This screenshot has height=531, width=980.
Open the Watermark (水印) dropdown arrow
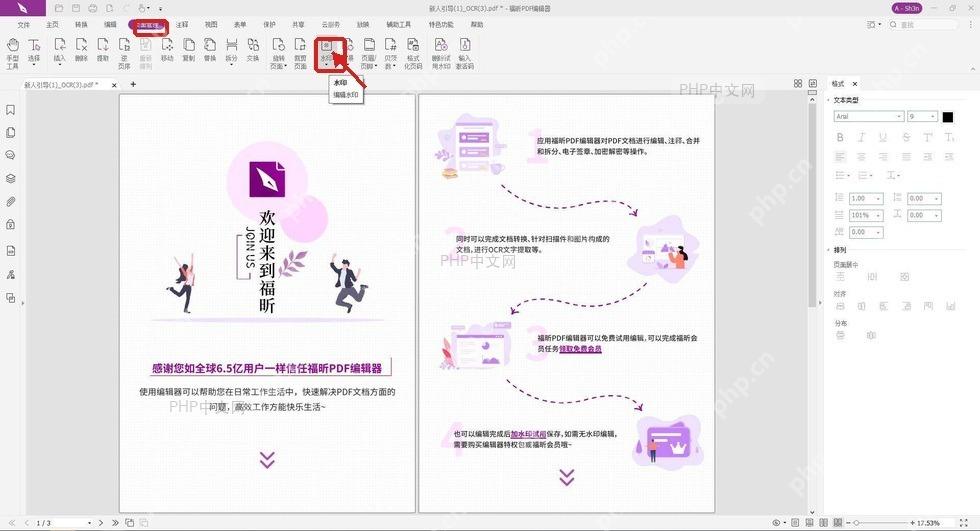326,65
